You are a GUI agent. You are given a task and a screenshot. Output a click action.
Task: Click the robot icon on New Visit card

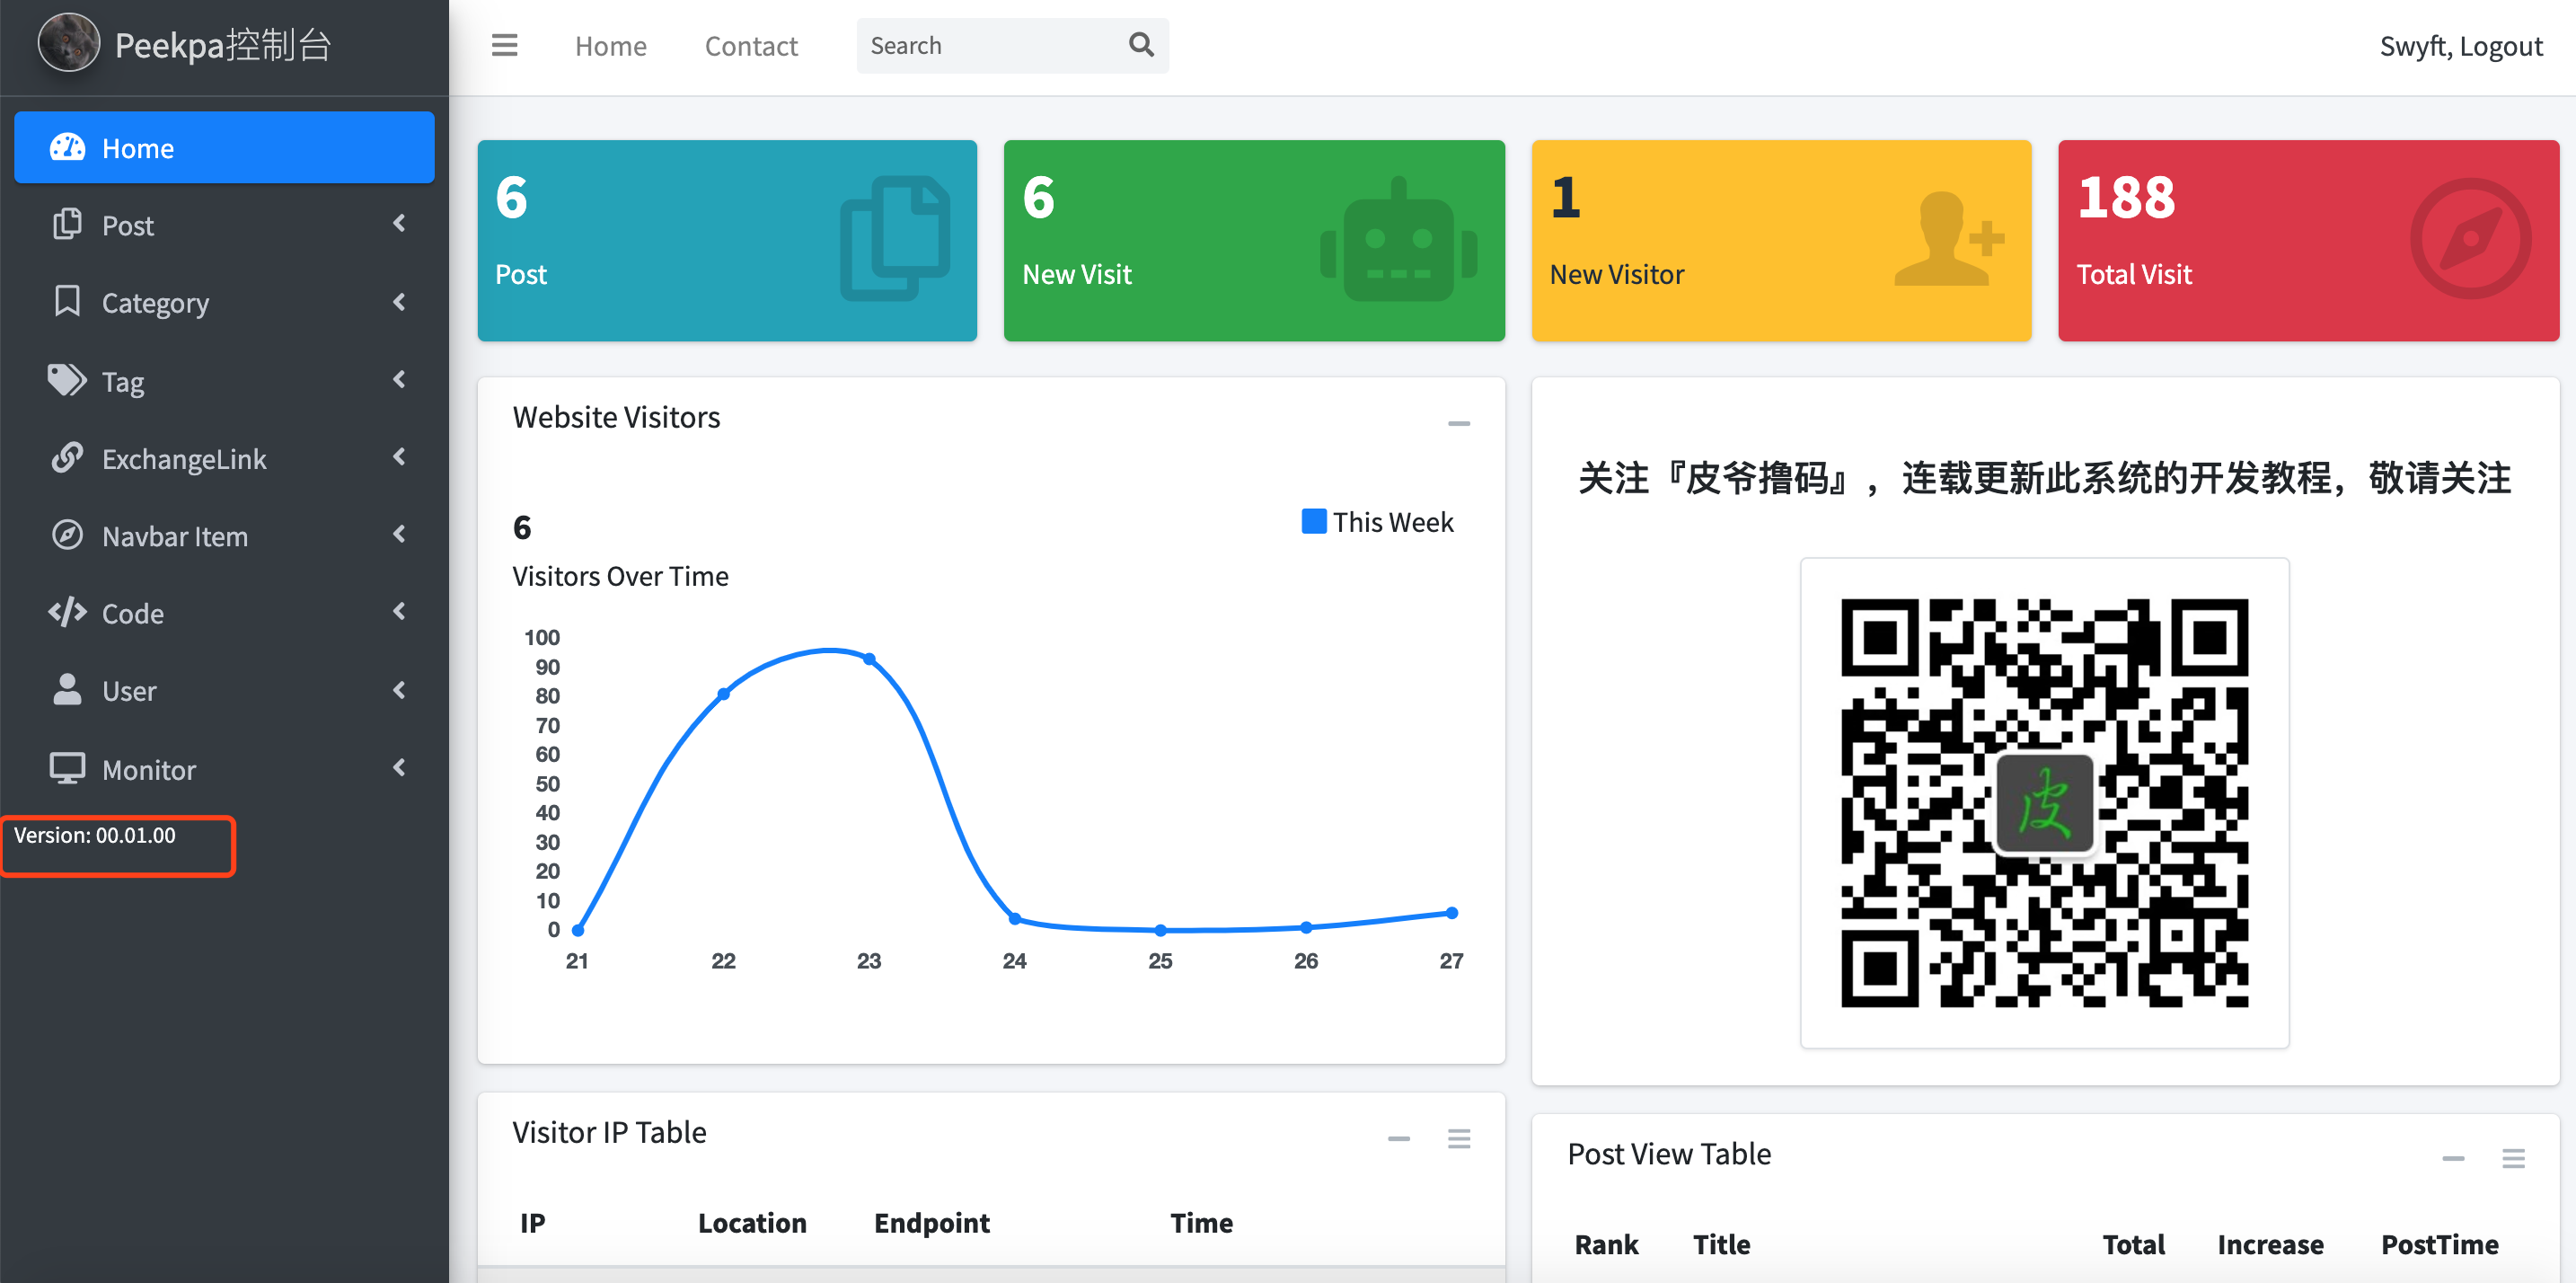(1399, 240)
